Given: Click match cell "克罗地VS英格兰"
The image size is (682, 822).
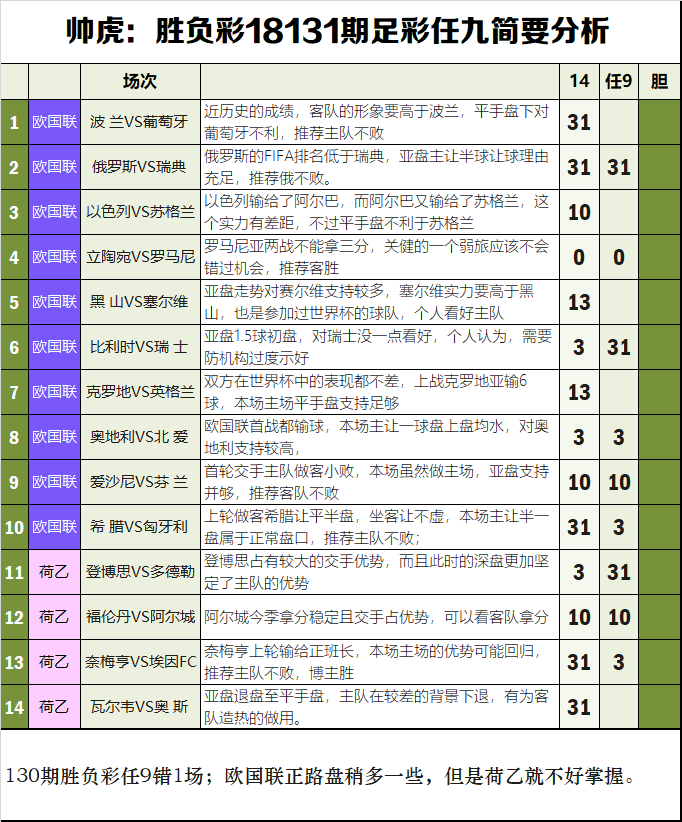Looking at the screenshot, I should point(140,392).
